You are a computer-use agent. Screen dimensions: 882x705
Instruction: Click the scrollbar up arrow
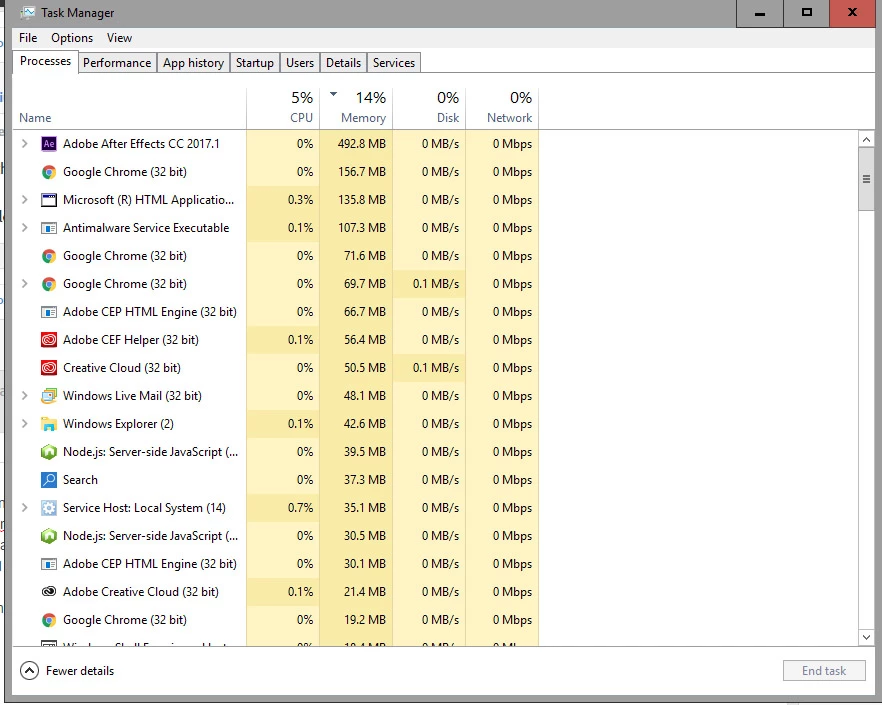point(866,139)
